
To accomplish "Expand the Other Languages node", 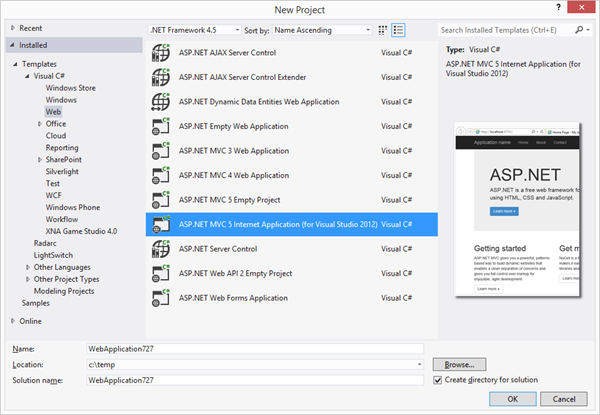I will pos(28,267).
